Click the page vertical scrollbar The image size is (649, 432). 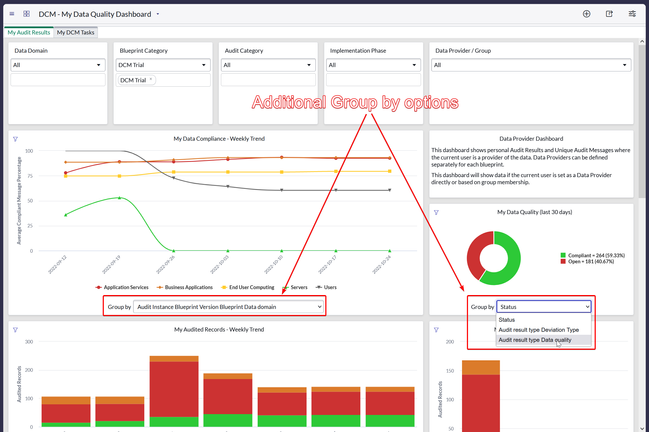[642, 120]
